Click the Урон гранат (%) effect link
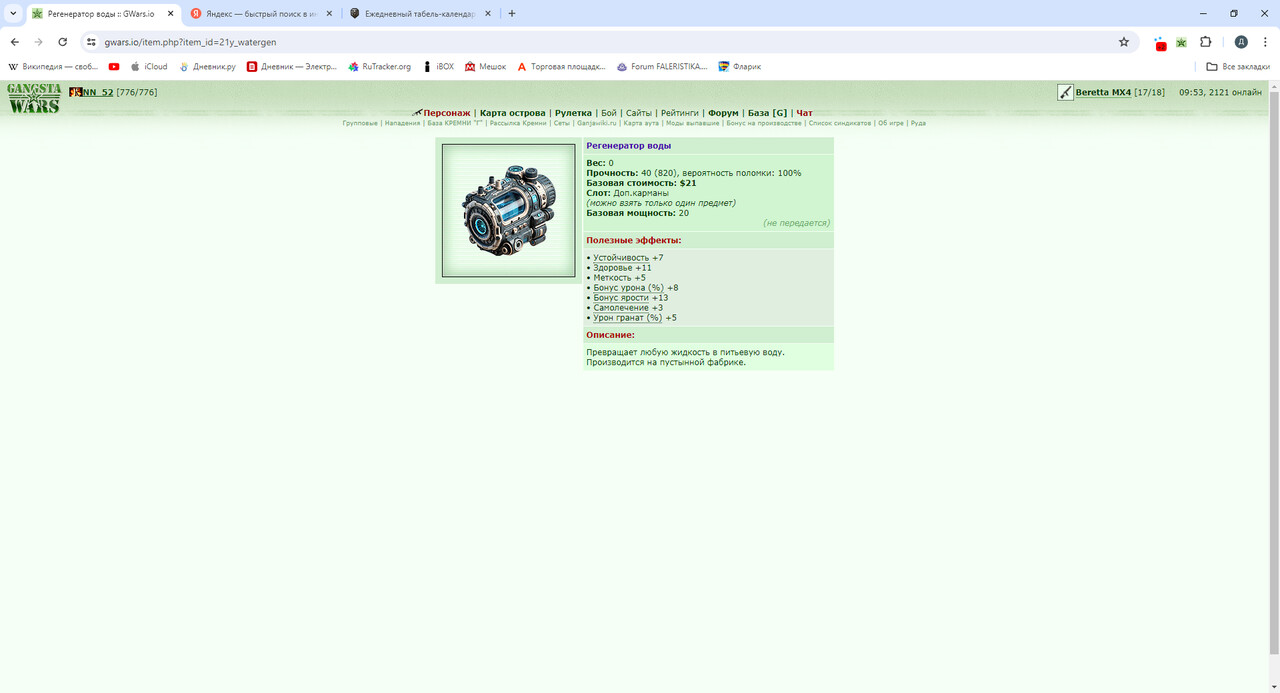This screenshot has width=1280, height=693. click(627, 318)
